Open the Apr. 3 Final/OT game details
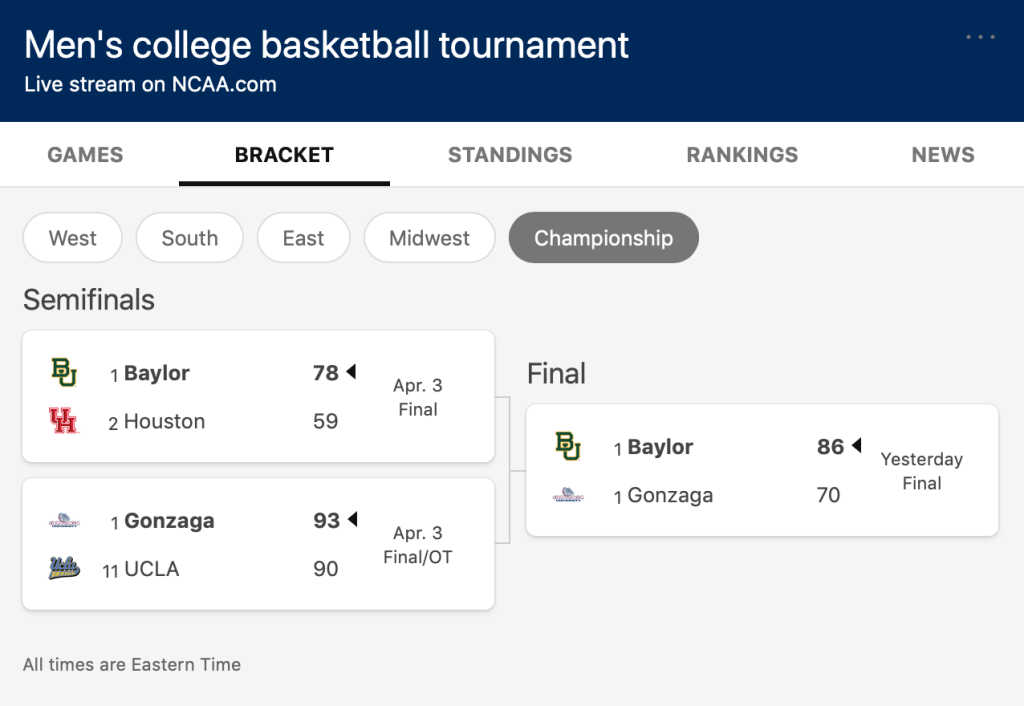The image size is (1024, 706). pos(418,545)
